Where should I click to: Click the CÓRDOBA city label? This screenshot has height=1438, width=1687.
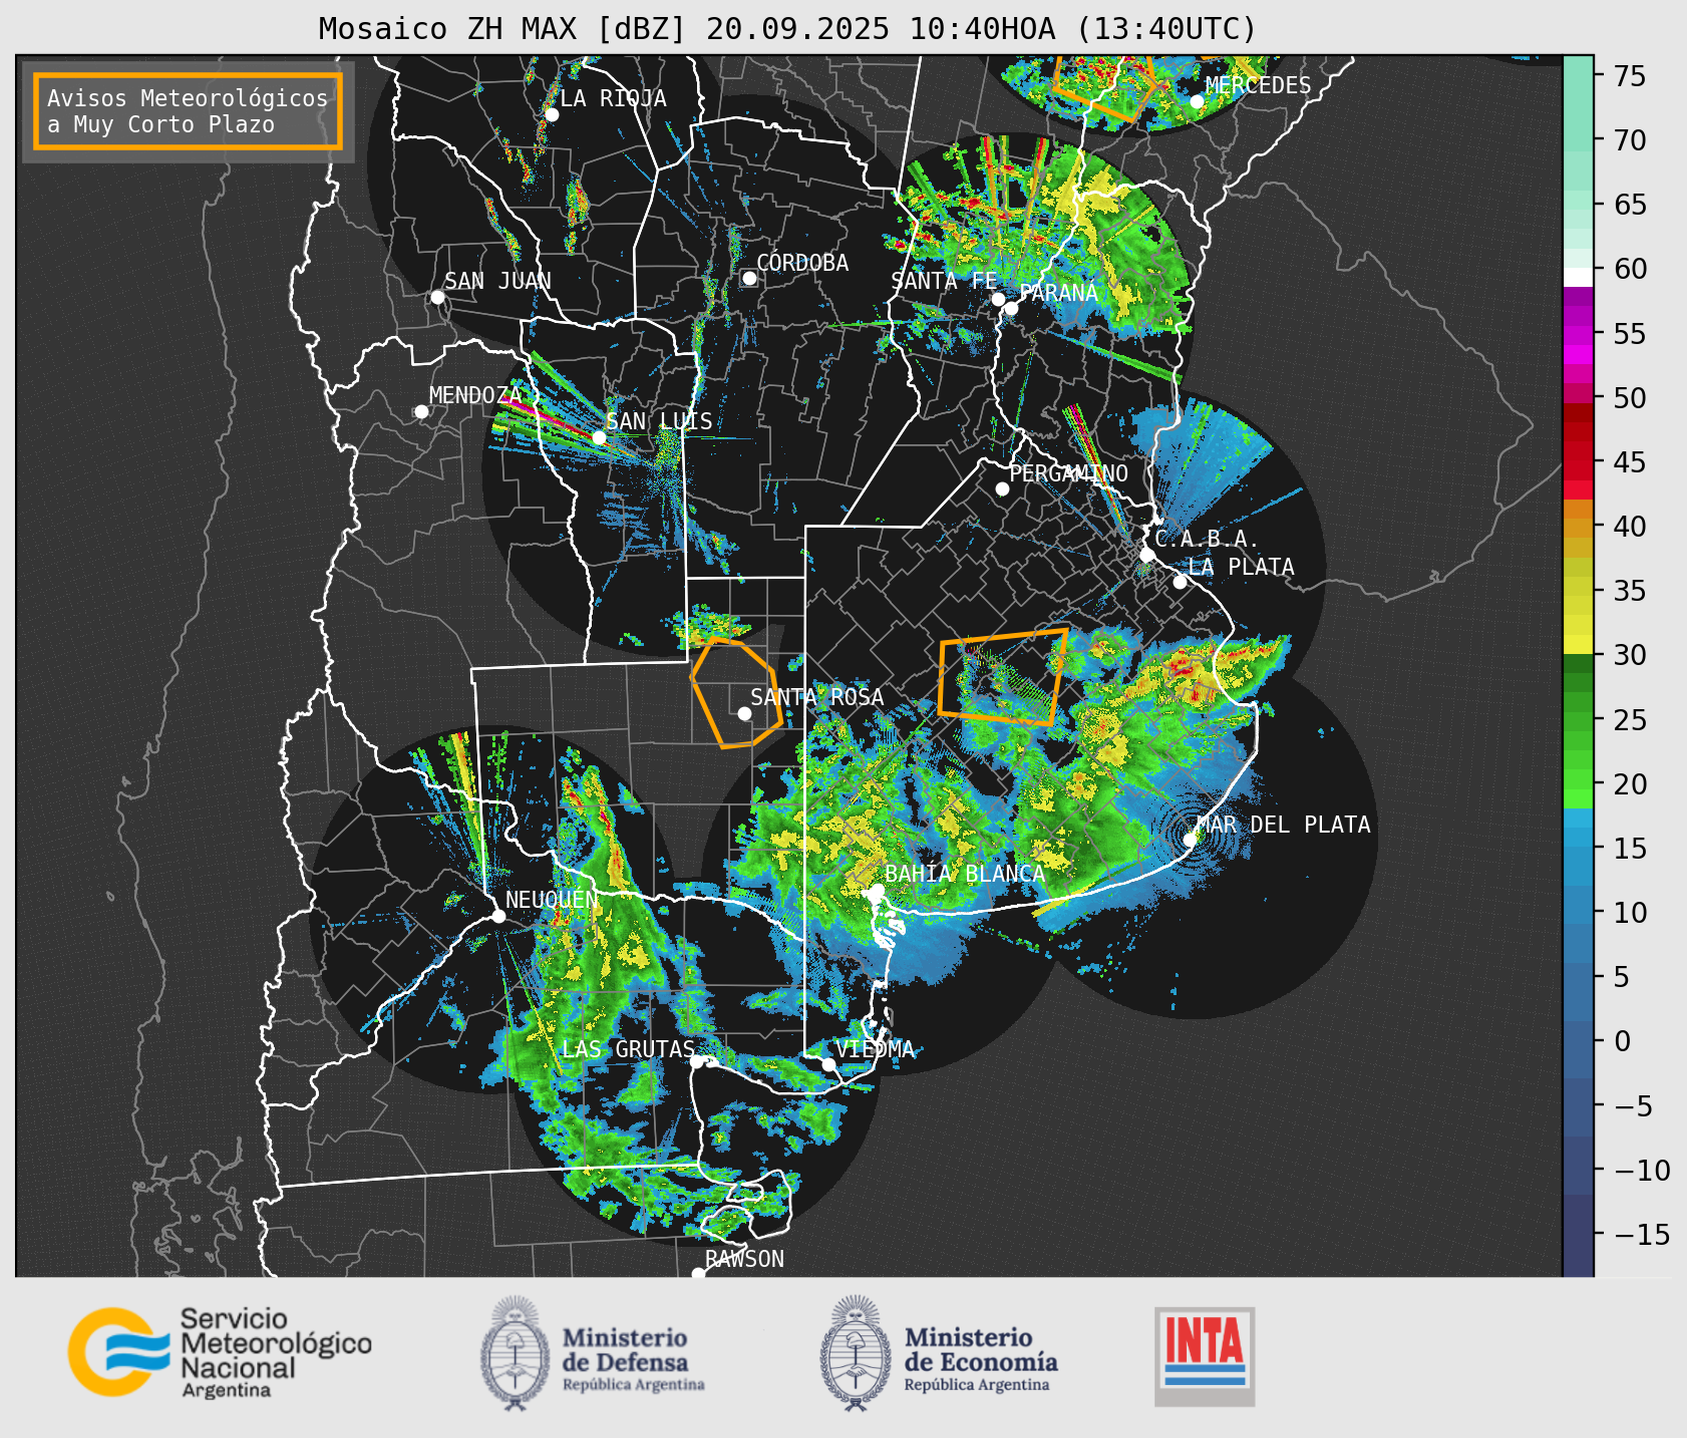click(x=803, y=263)
